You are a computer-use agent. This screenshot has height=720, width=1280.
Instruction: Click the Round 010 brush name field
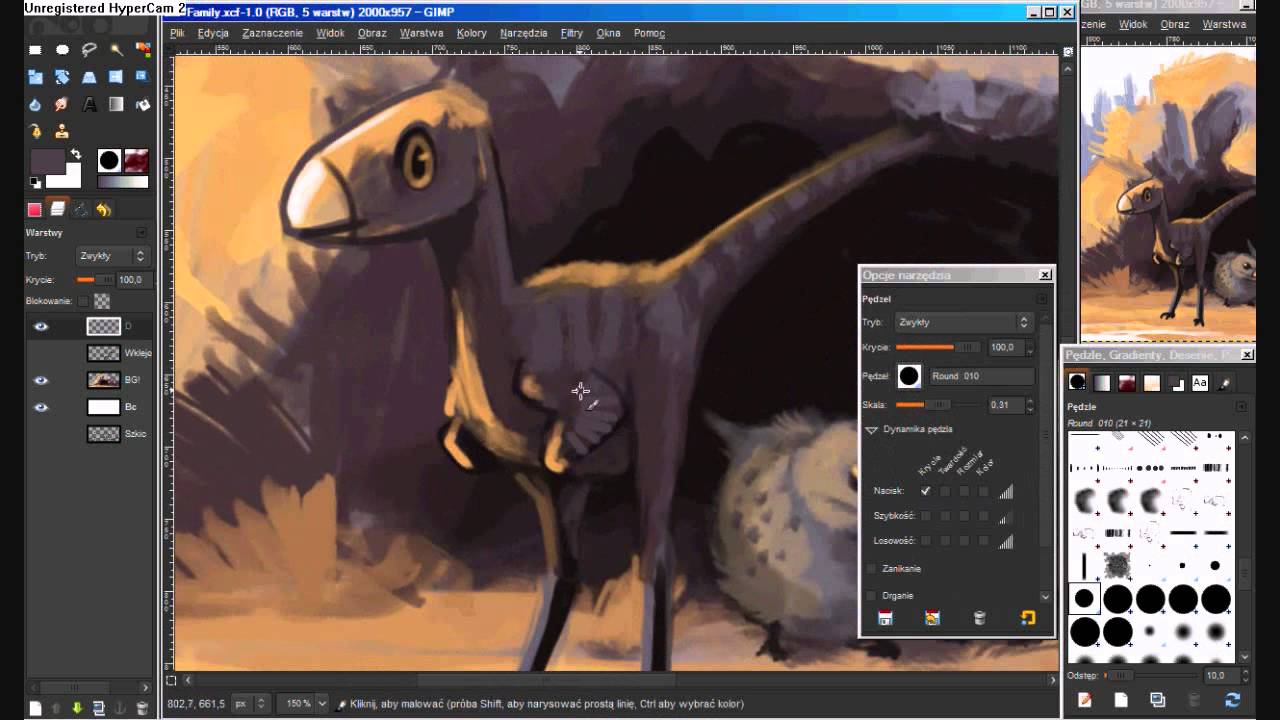pyautogui.click(x=982, y=376)
